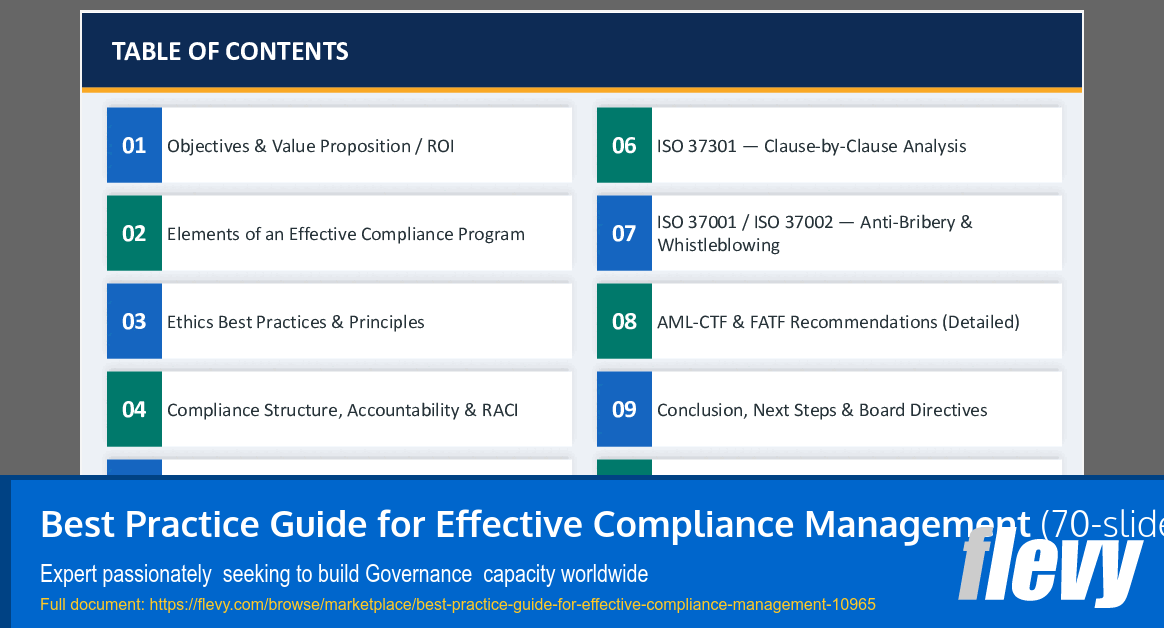Image resolution: width=1164 pixels, height=628 pixels.
Task: Select the "07" blue number icon
Action: click(625, 233)
